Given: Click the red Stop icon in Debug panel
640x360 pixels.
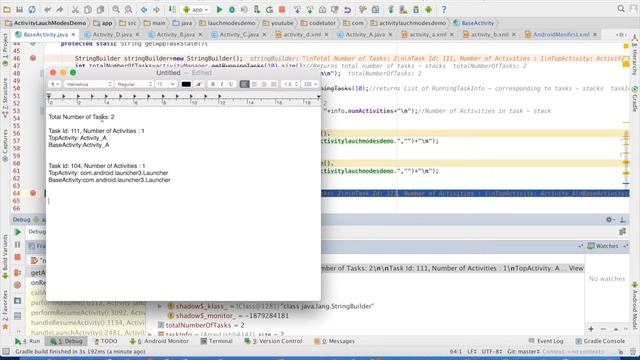Looking at the screenshot, I should point(18,257).
